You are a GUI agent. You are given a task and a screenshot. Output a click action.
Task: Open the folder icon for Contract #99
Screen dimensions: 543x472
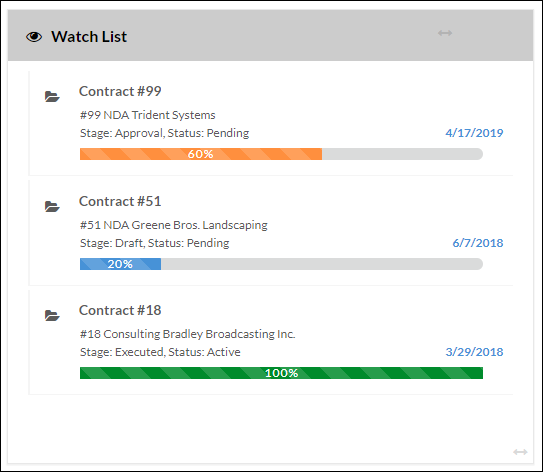click(52, 97)
